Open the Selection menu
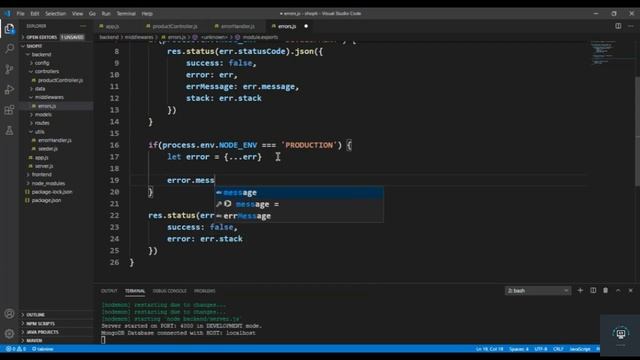 (x=56, y=13)
